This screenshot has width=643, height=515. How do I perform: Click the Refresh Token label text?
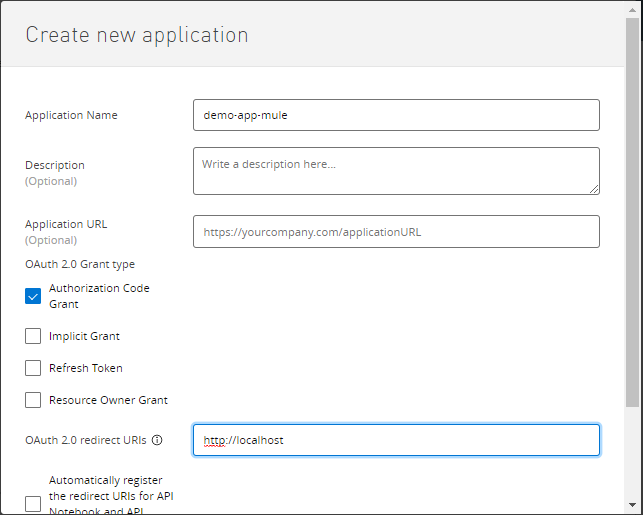coord(86,368)
